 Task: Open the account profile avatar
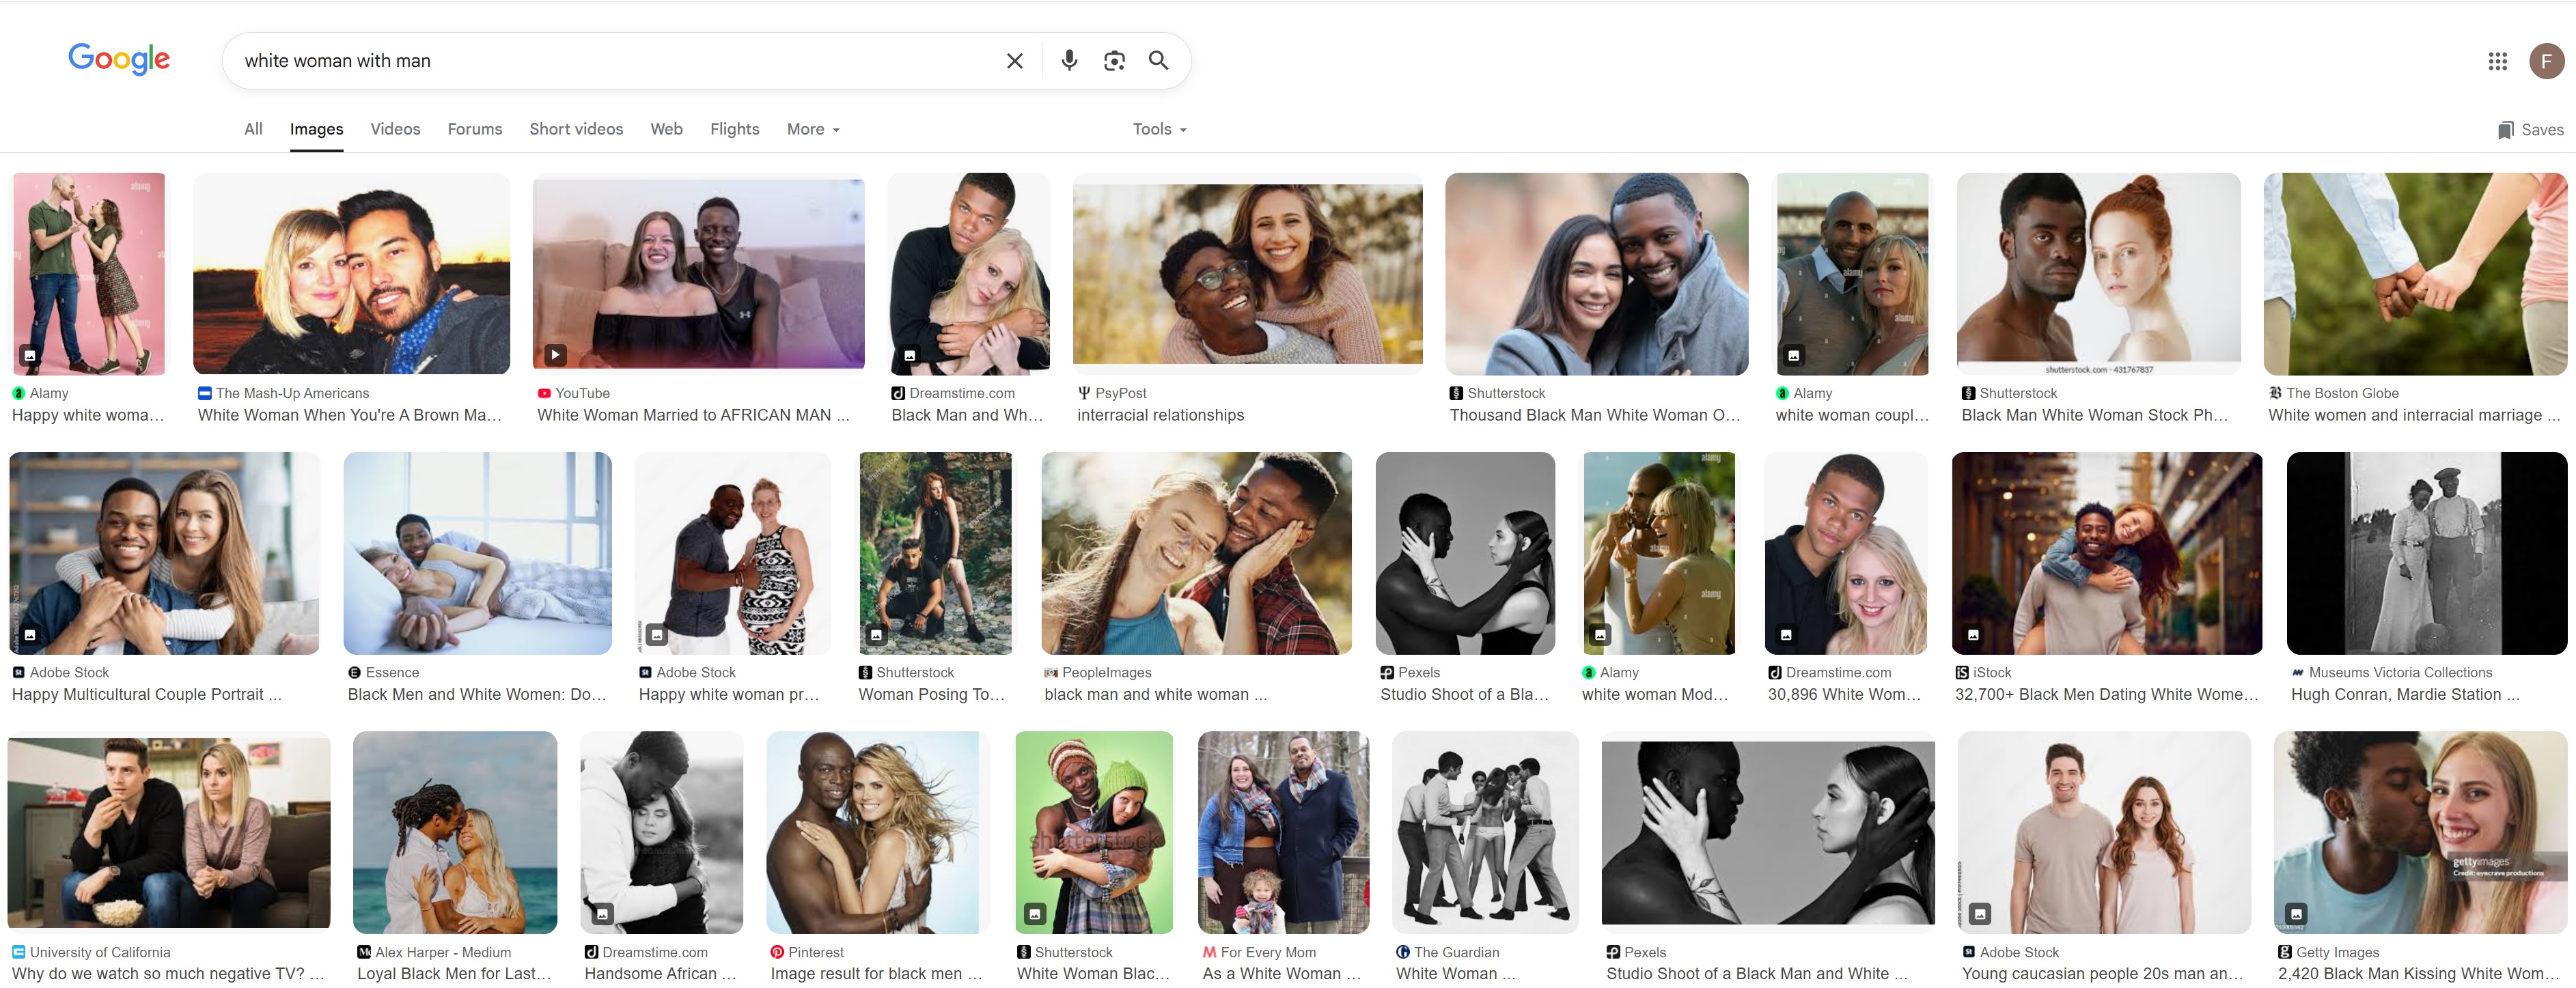[x=2546, y=62]
